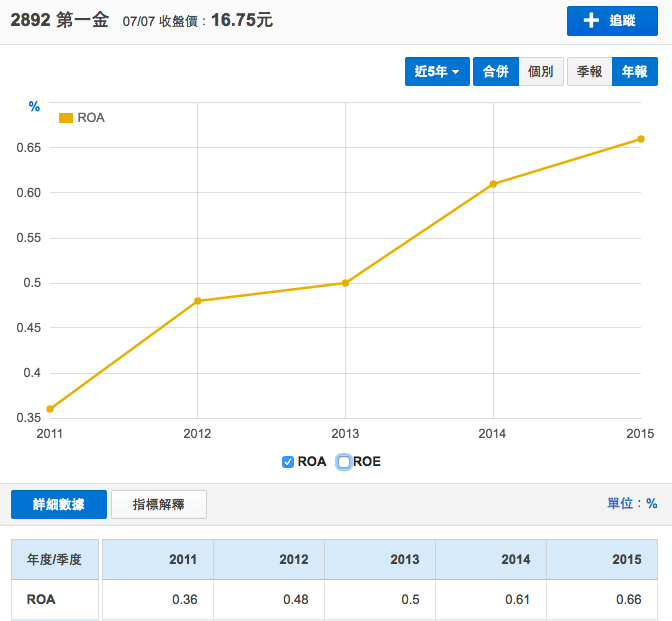
Task: Open the 近5年 period dropdown
Action: coord(437,72)
